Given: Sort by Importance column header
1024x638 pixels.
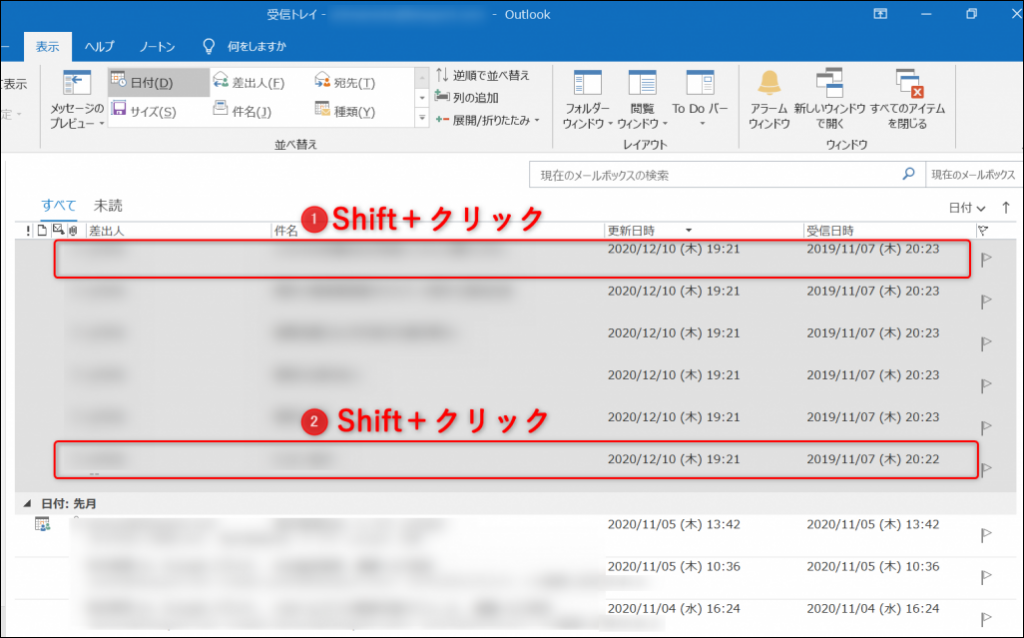Looking at the screenshot, I should click(x=28, y=231).
